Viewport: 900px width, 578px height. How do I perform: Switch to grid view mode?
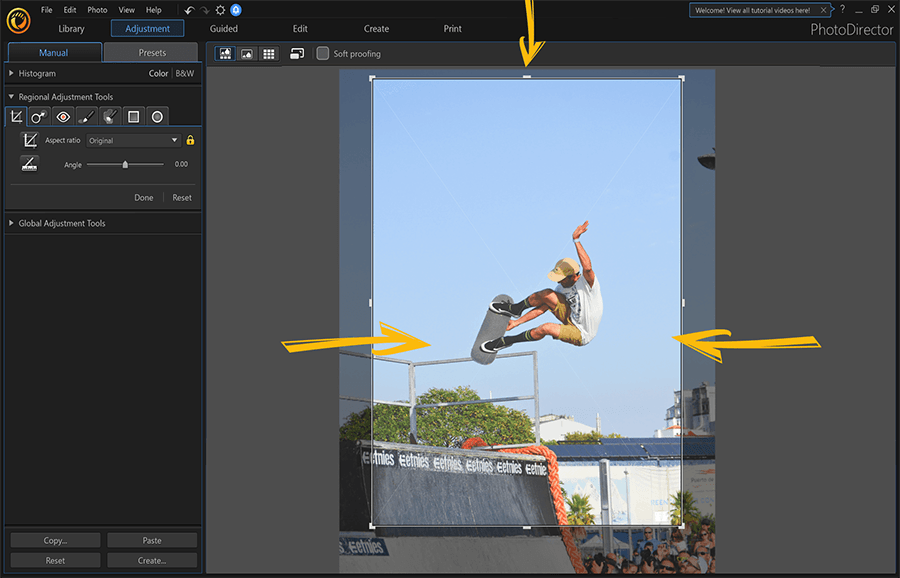(x=268, y=53)
